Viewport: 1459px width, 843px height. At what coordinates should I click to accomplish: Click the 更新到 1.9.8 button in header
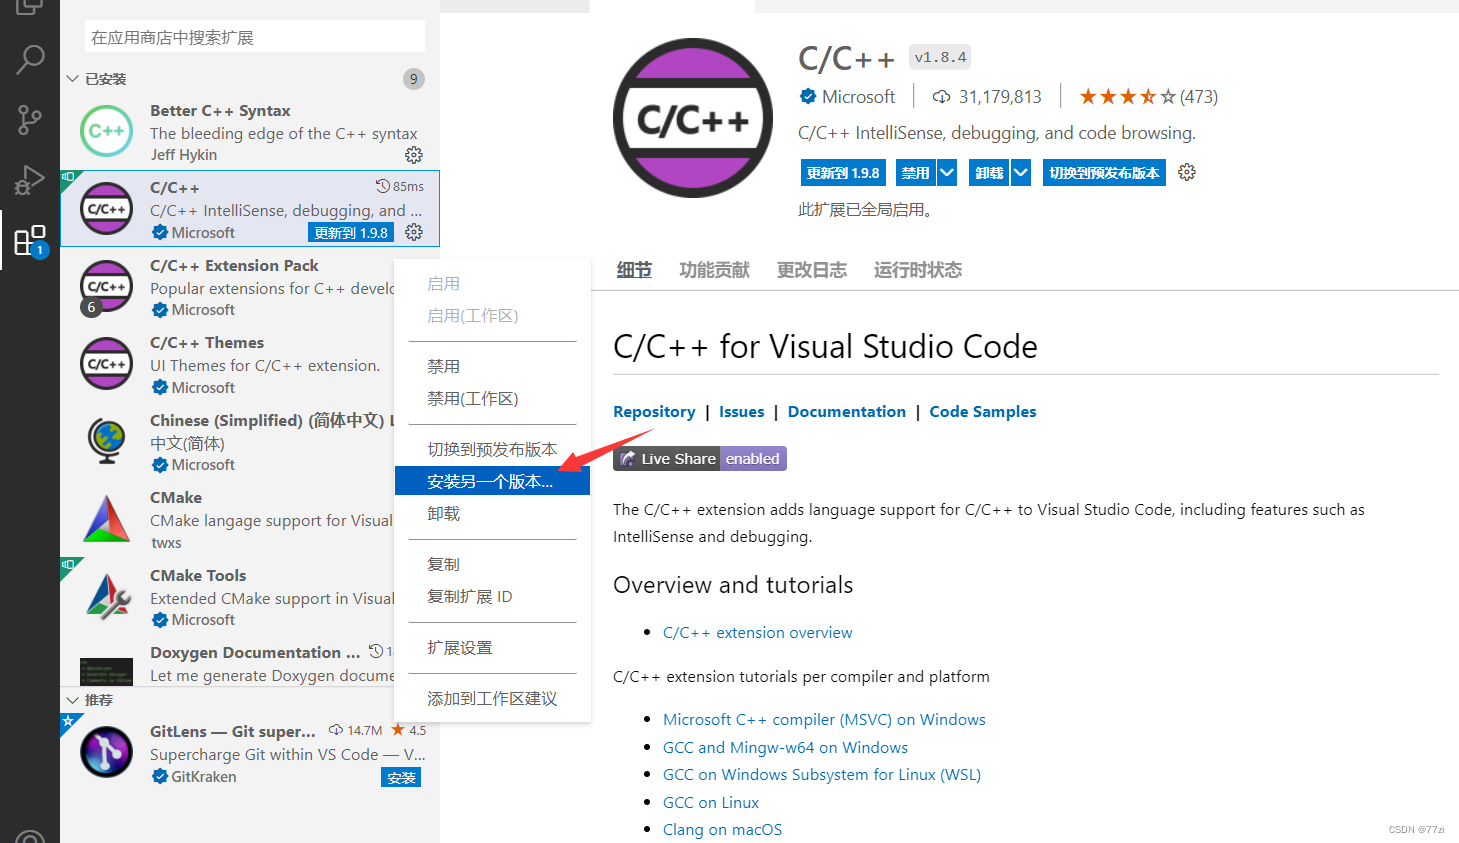point(843,173)
